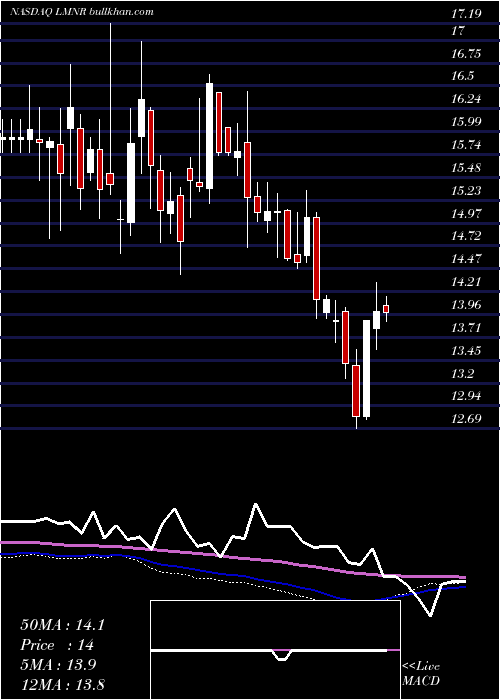Viewport: 500px width, 700px height.
Task: Click the 13.45 price axis label
Action: pyautogui.click(x=466, y=350)
